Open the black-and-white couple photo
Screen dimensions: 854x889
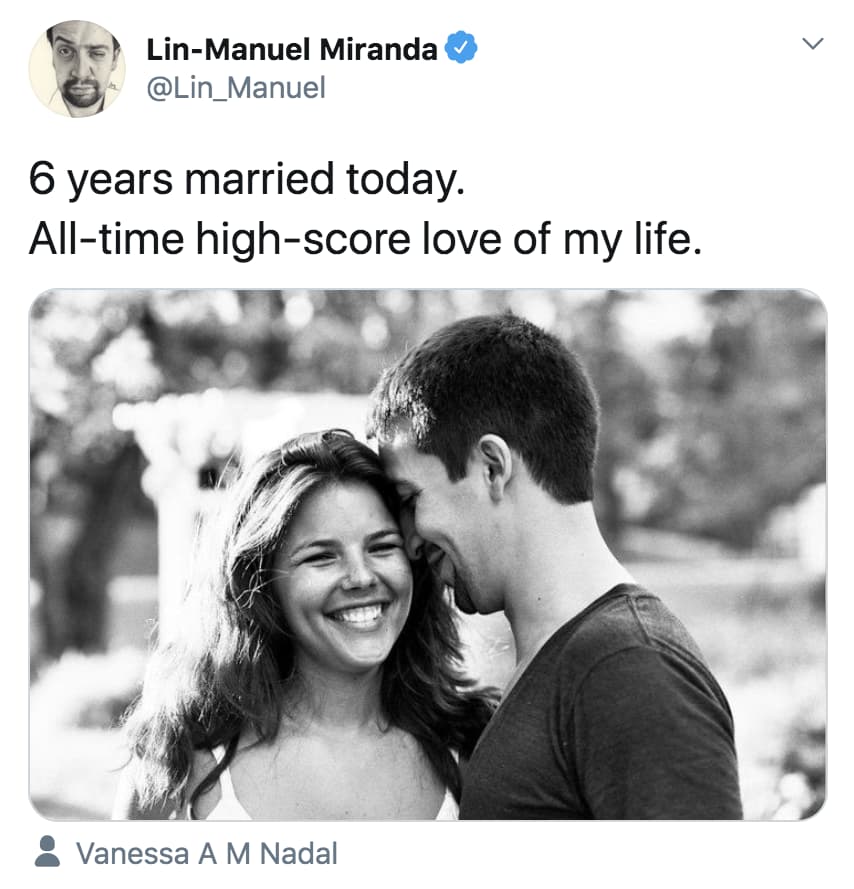point(428,555)
